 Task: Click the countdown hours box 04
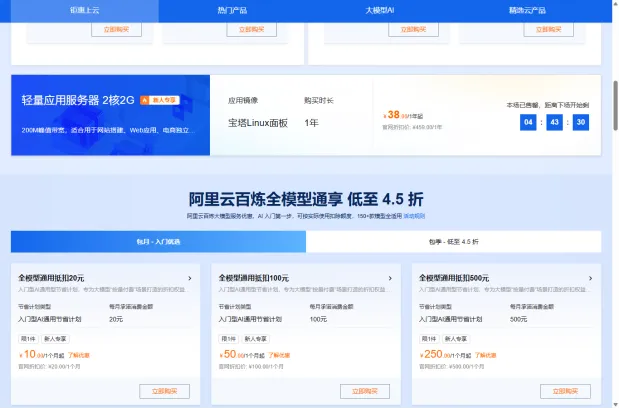528,122
